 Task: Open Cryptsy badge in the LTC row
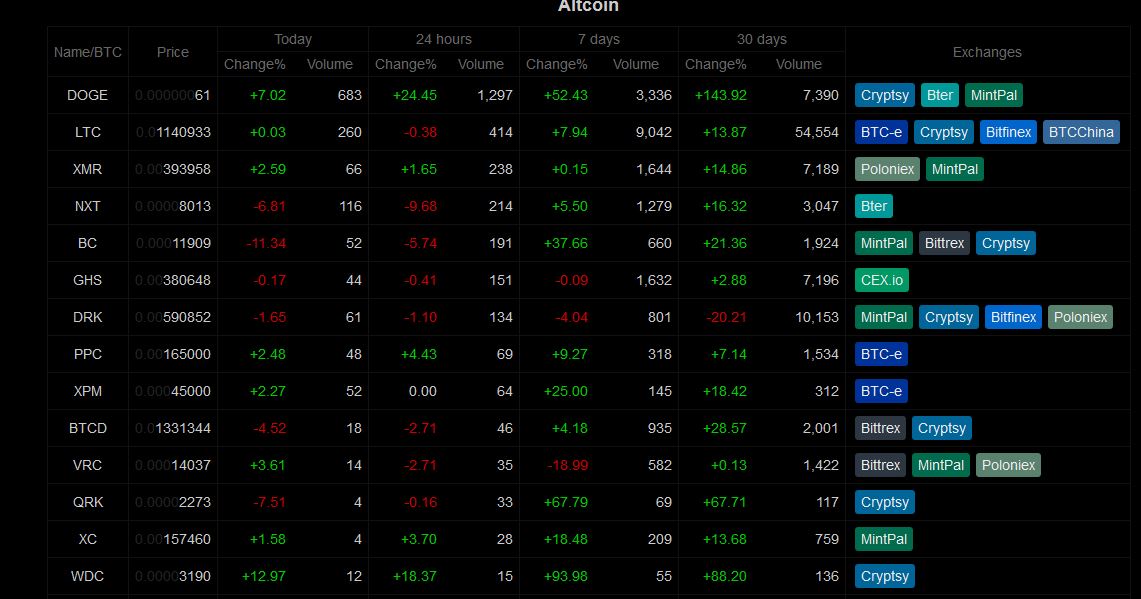point(944,132)
